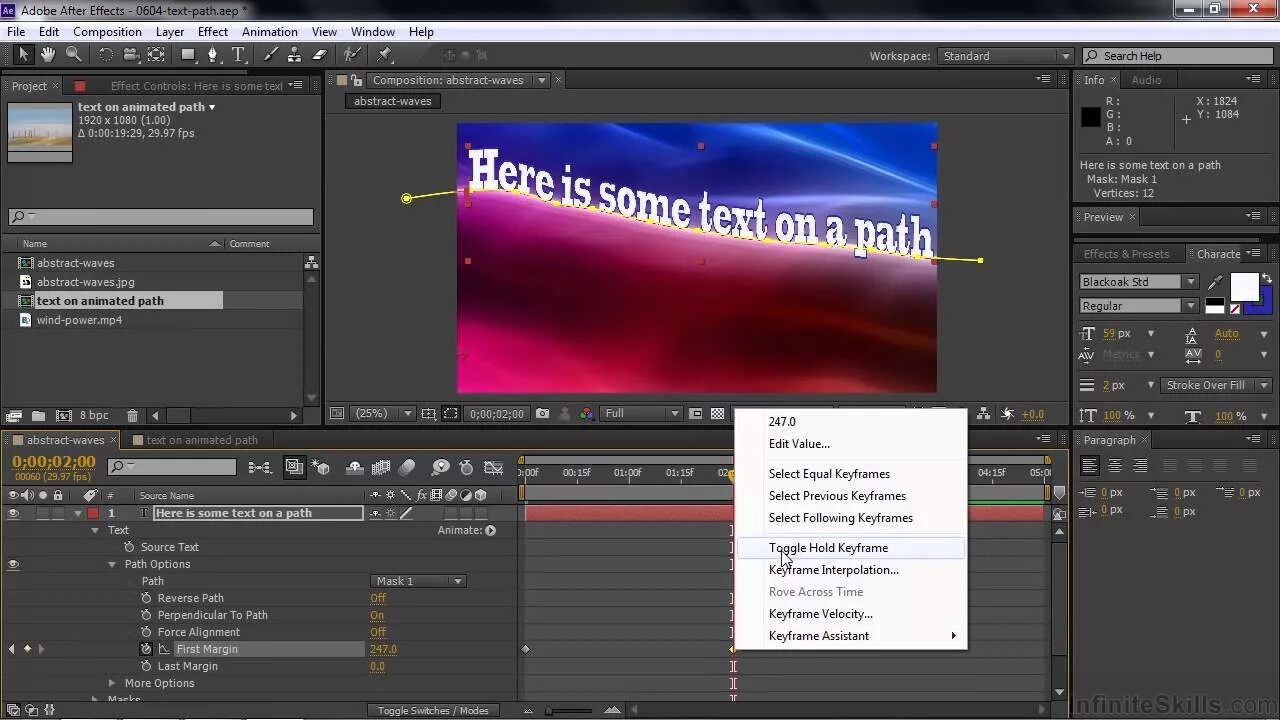Click the Motion Blur enable icon
This screenshot has height=720, width=1280.
[x=407, y=467]
